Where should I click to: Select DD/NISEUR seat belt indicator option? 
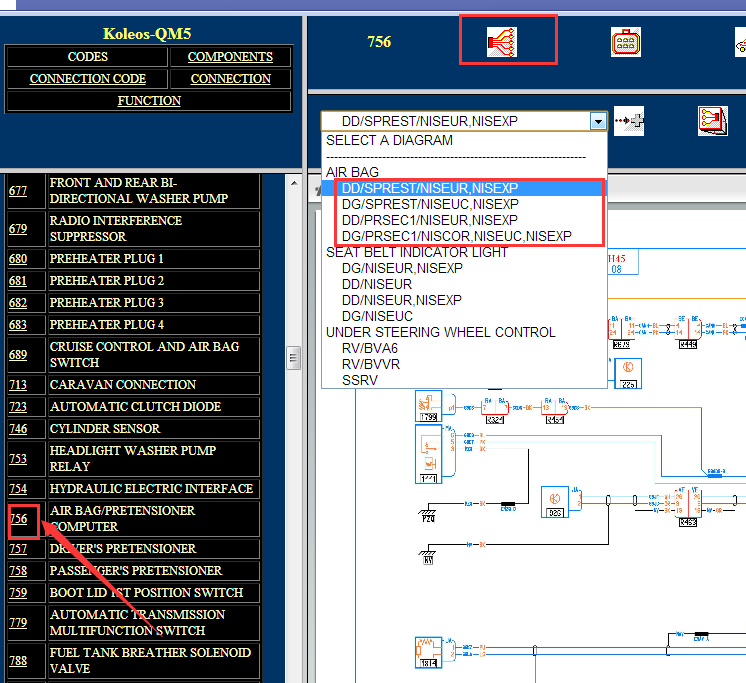click(377, 284)
